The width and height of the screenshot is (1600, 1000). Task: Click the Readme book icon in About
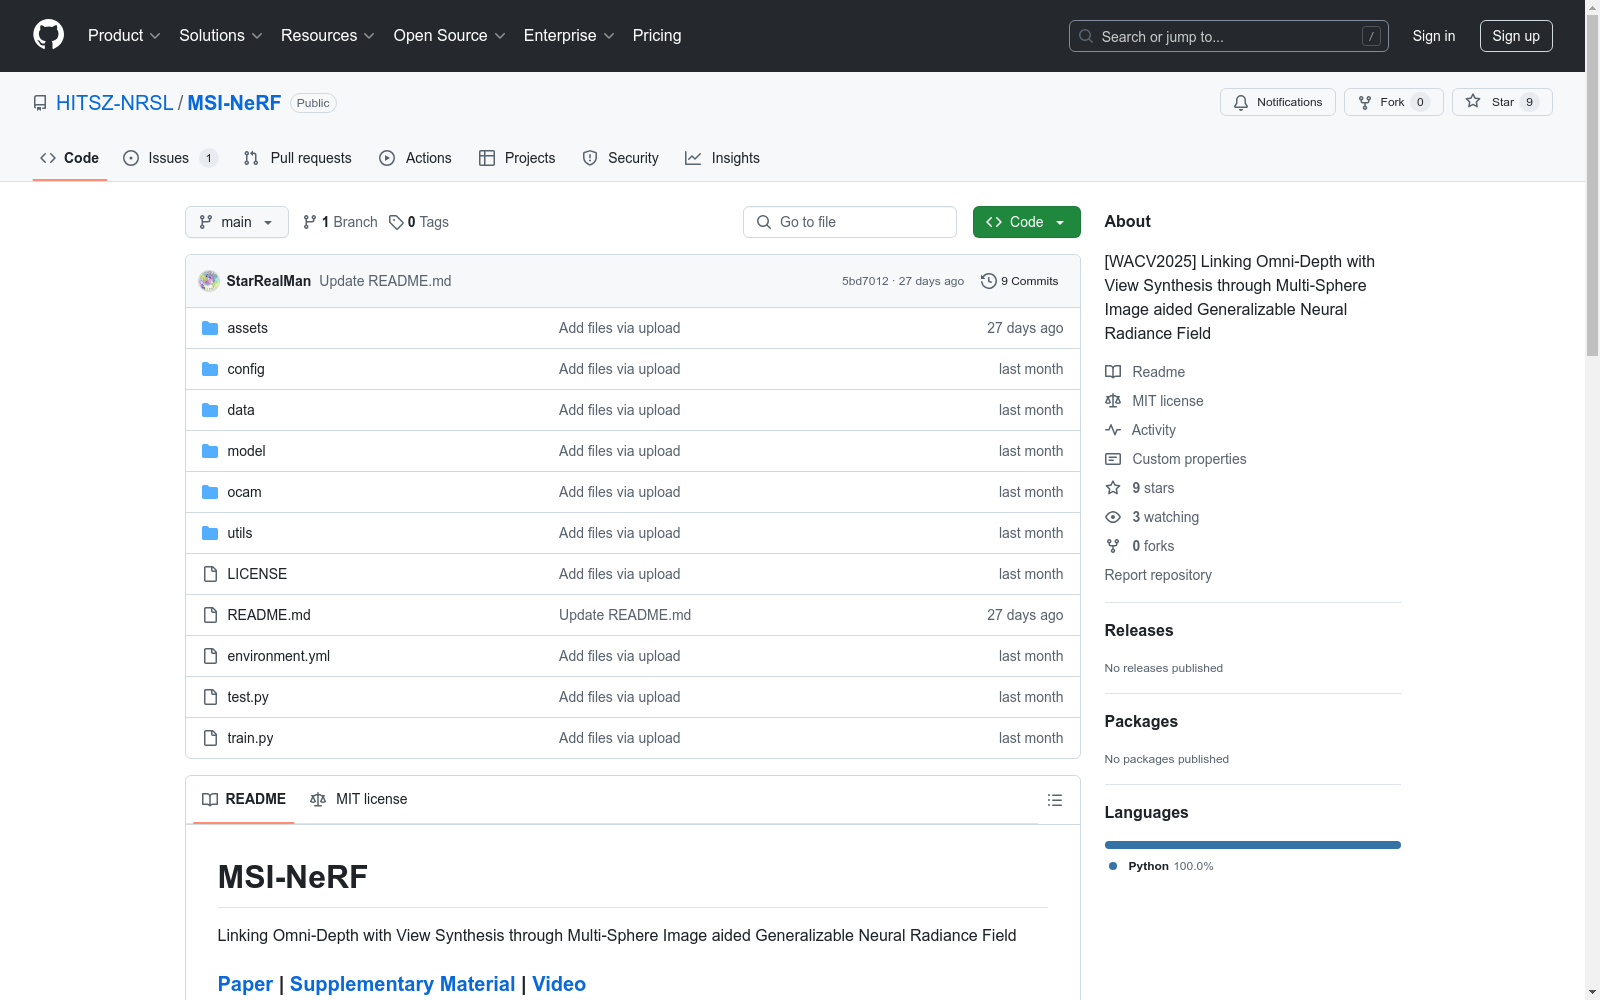(1113, 372)
